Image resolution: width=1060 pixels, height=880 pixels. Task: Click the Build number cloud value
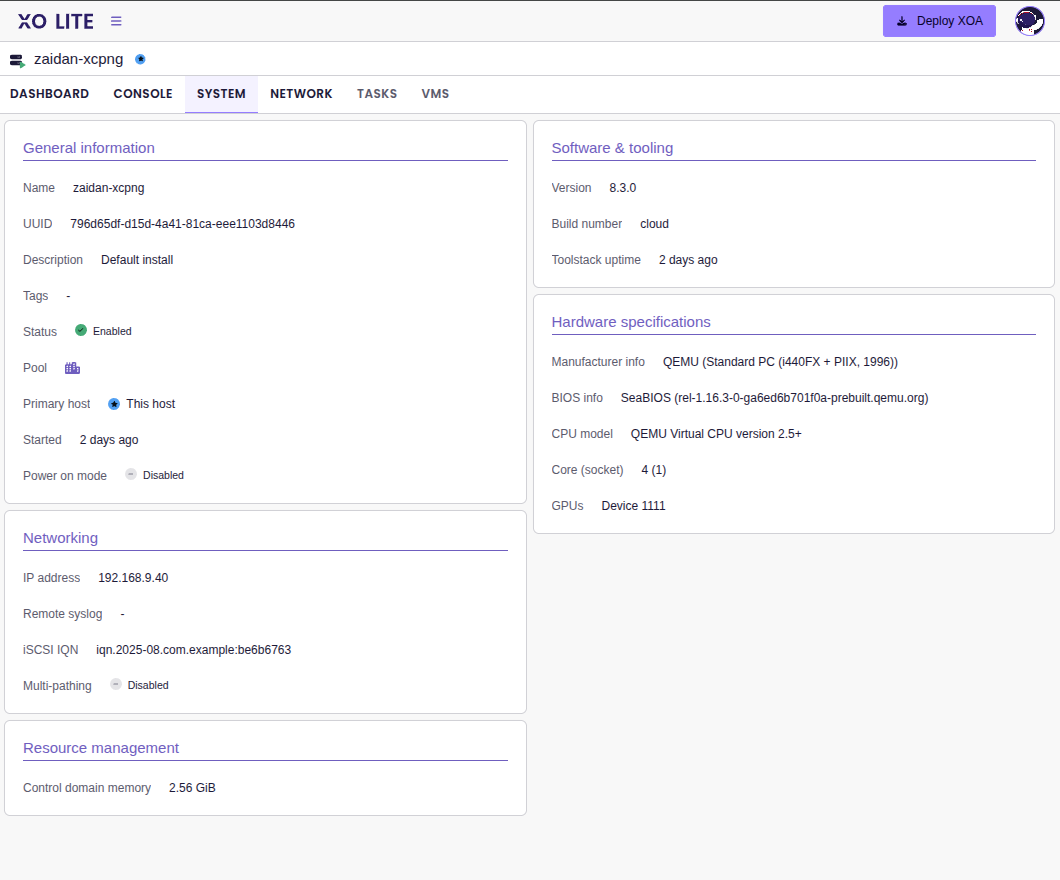(x=654, y=224)
